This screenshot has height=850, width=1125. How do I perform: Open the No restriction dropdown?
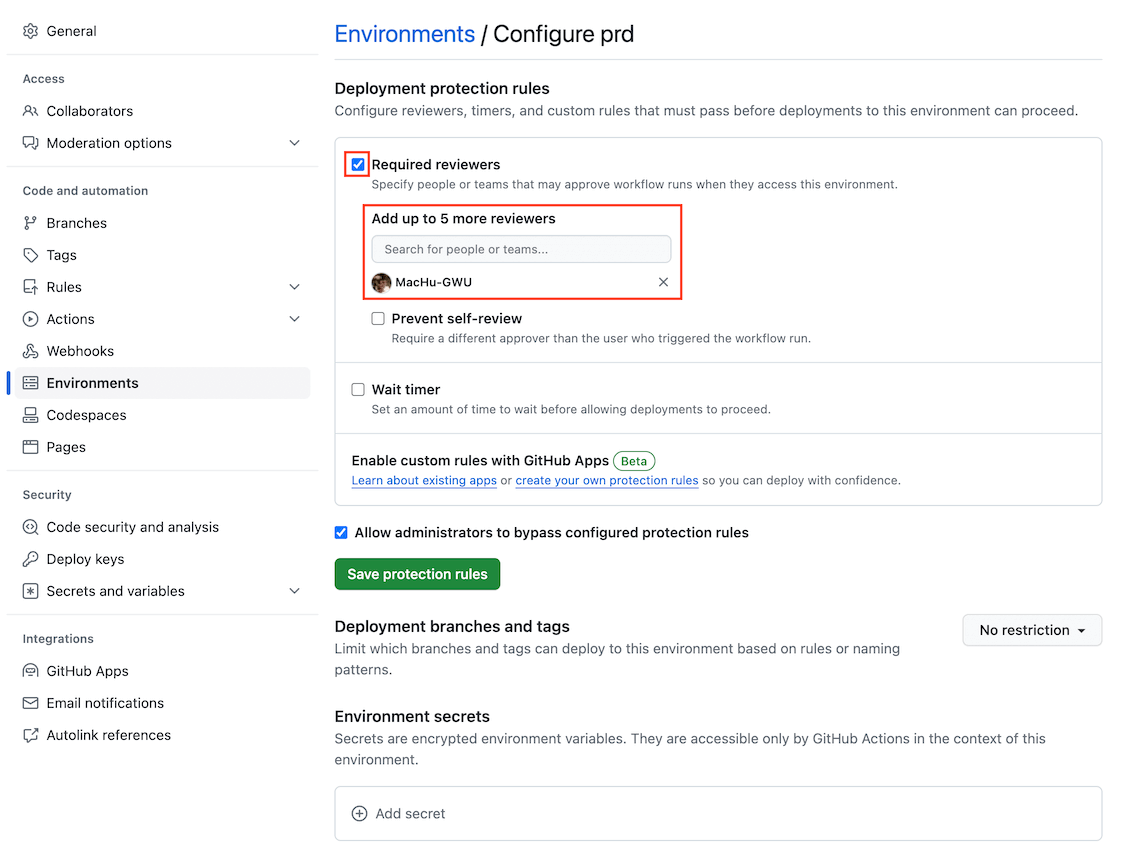click(x=1032, y=630)
